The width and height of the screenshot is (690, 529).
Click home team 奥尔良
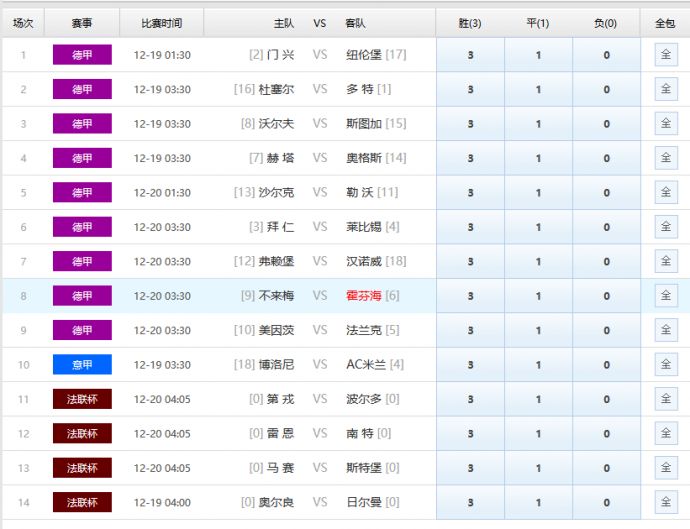276,502
